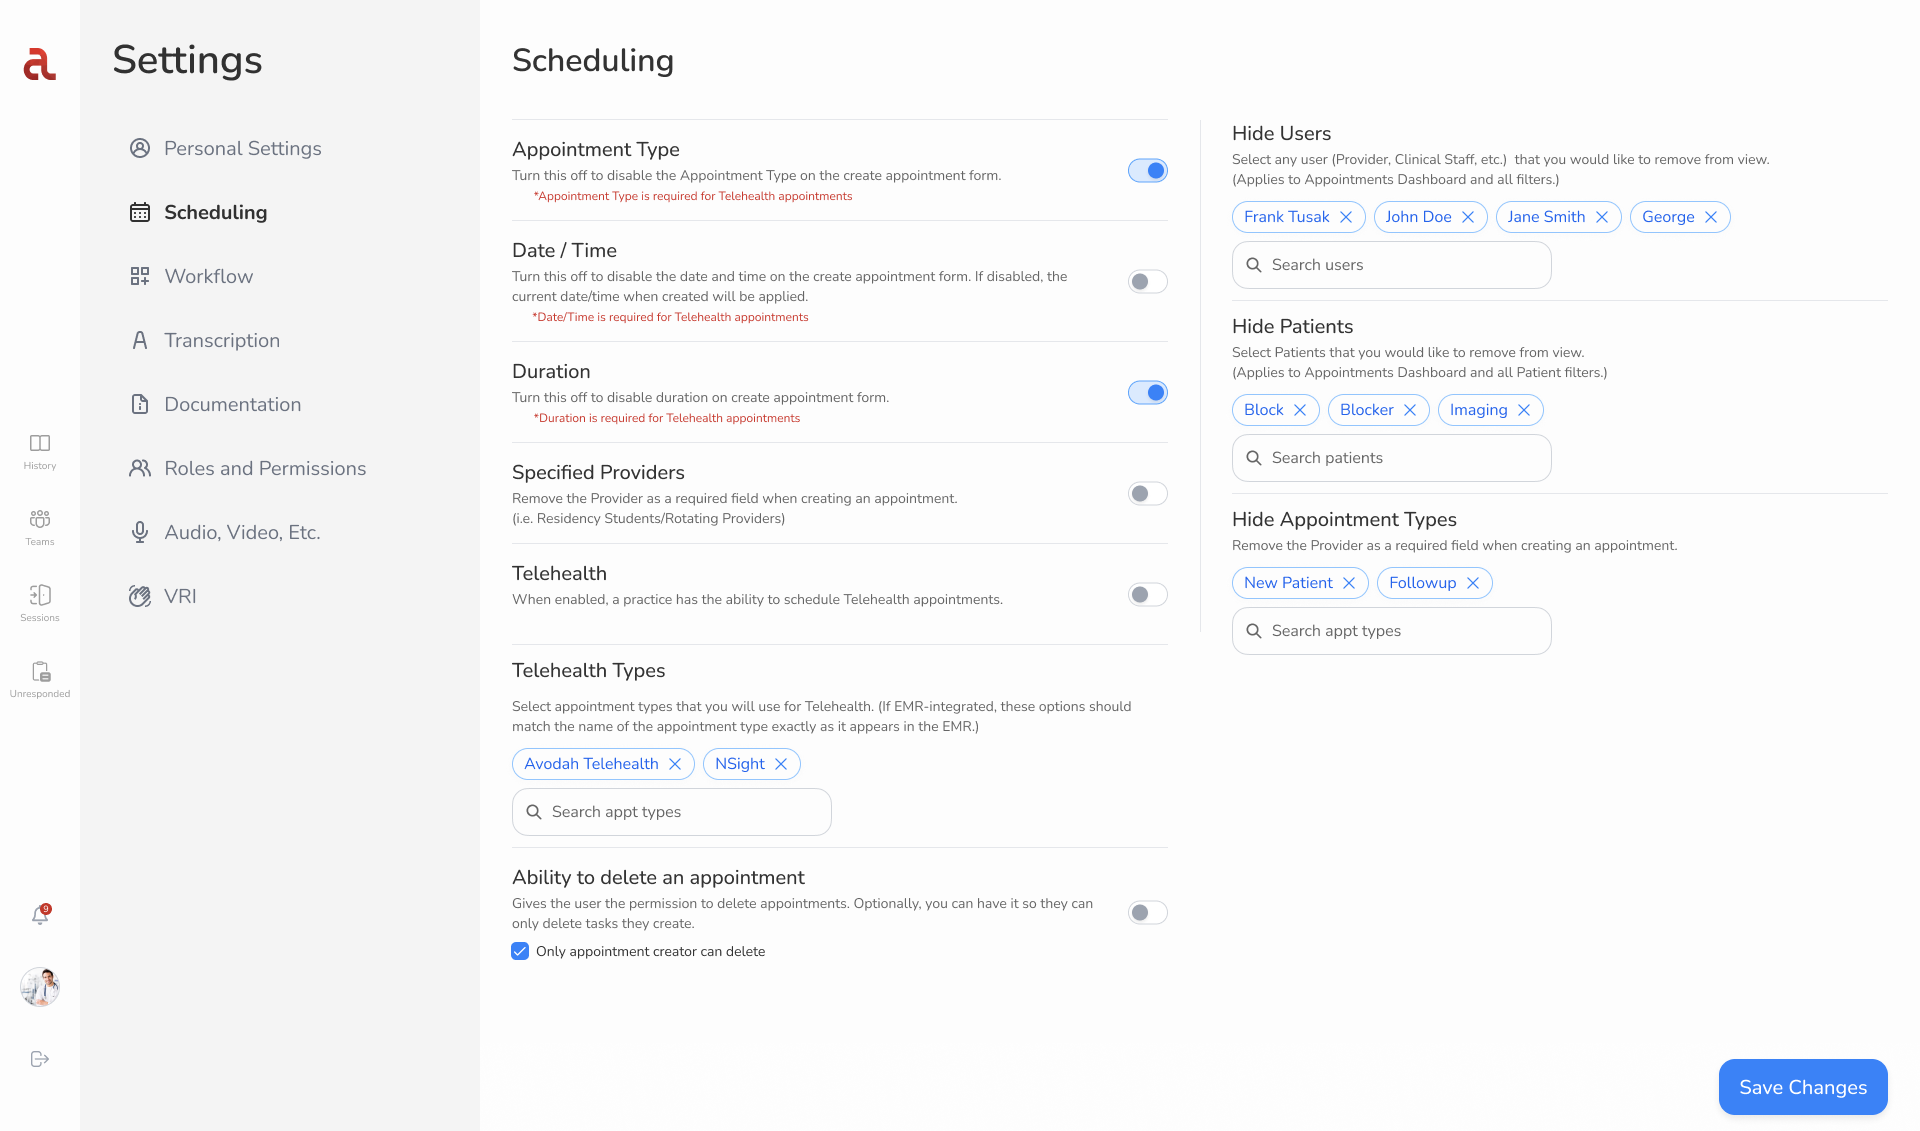Enable the Date / Time toggle
1920x1131 pixels.
coord(1148,282)
